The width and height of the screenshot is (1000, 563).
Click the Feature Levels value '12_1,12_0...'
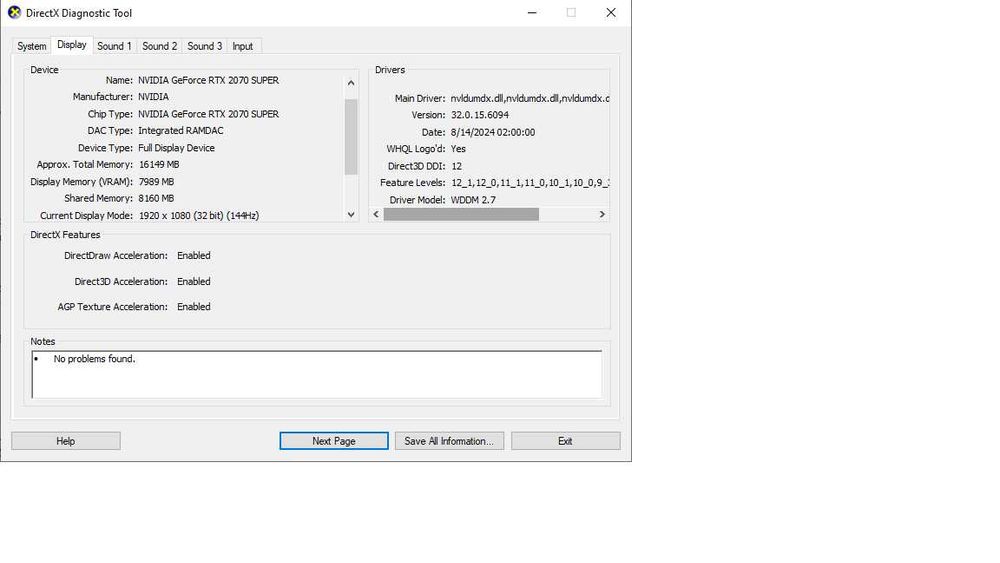pyautogui.click(x=530, y=182)
